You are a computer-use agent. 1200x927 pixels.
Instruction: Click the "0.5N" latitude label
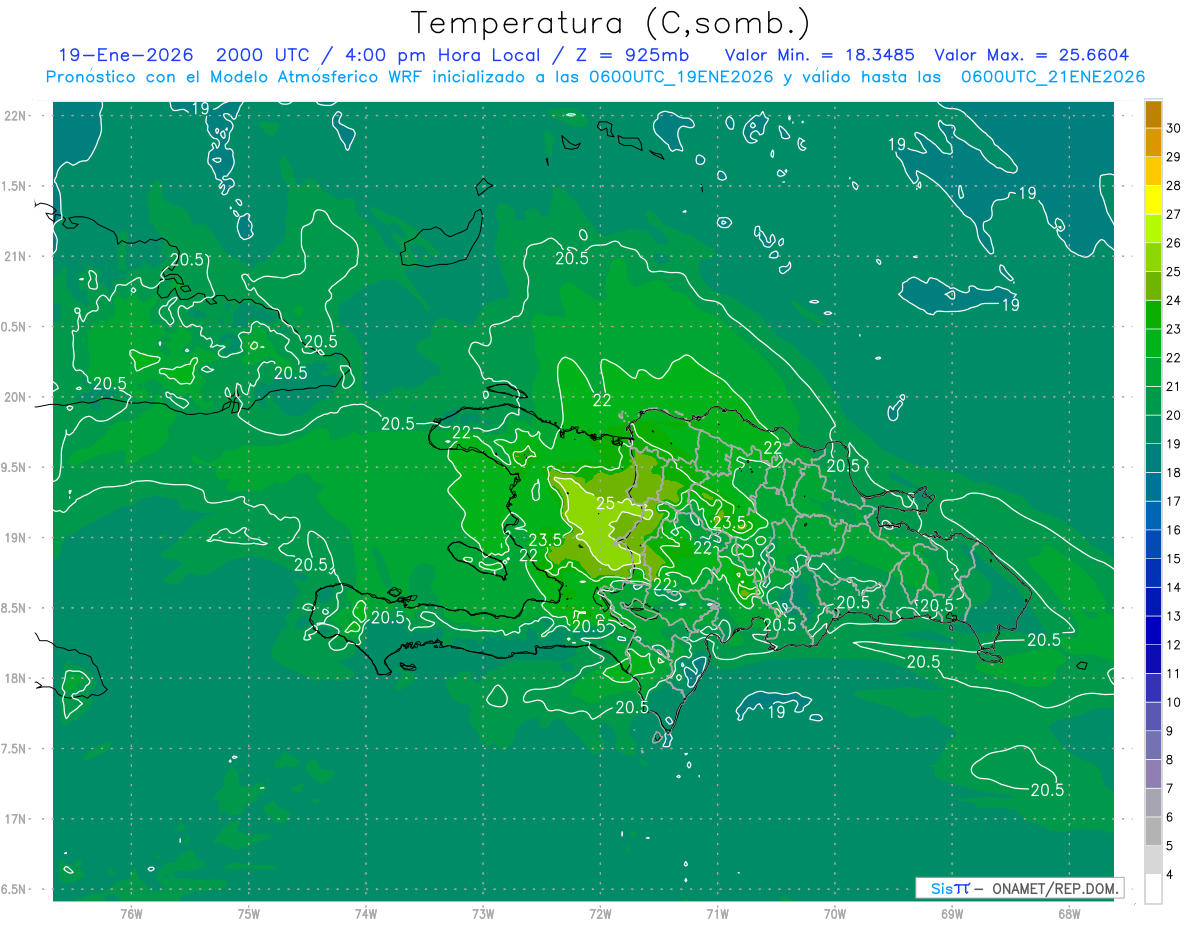tap(15, 327)
